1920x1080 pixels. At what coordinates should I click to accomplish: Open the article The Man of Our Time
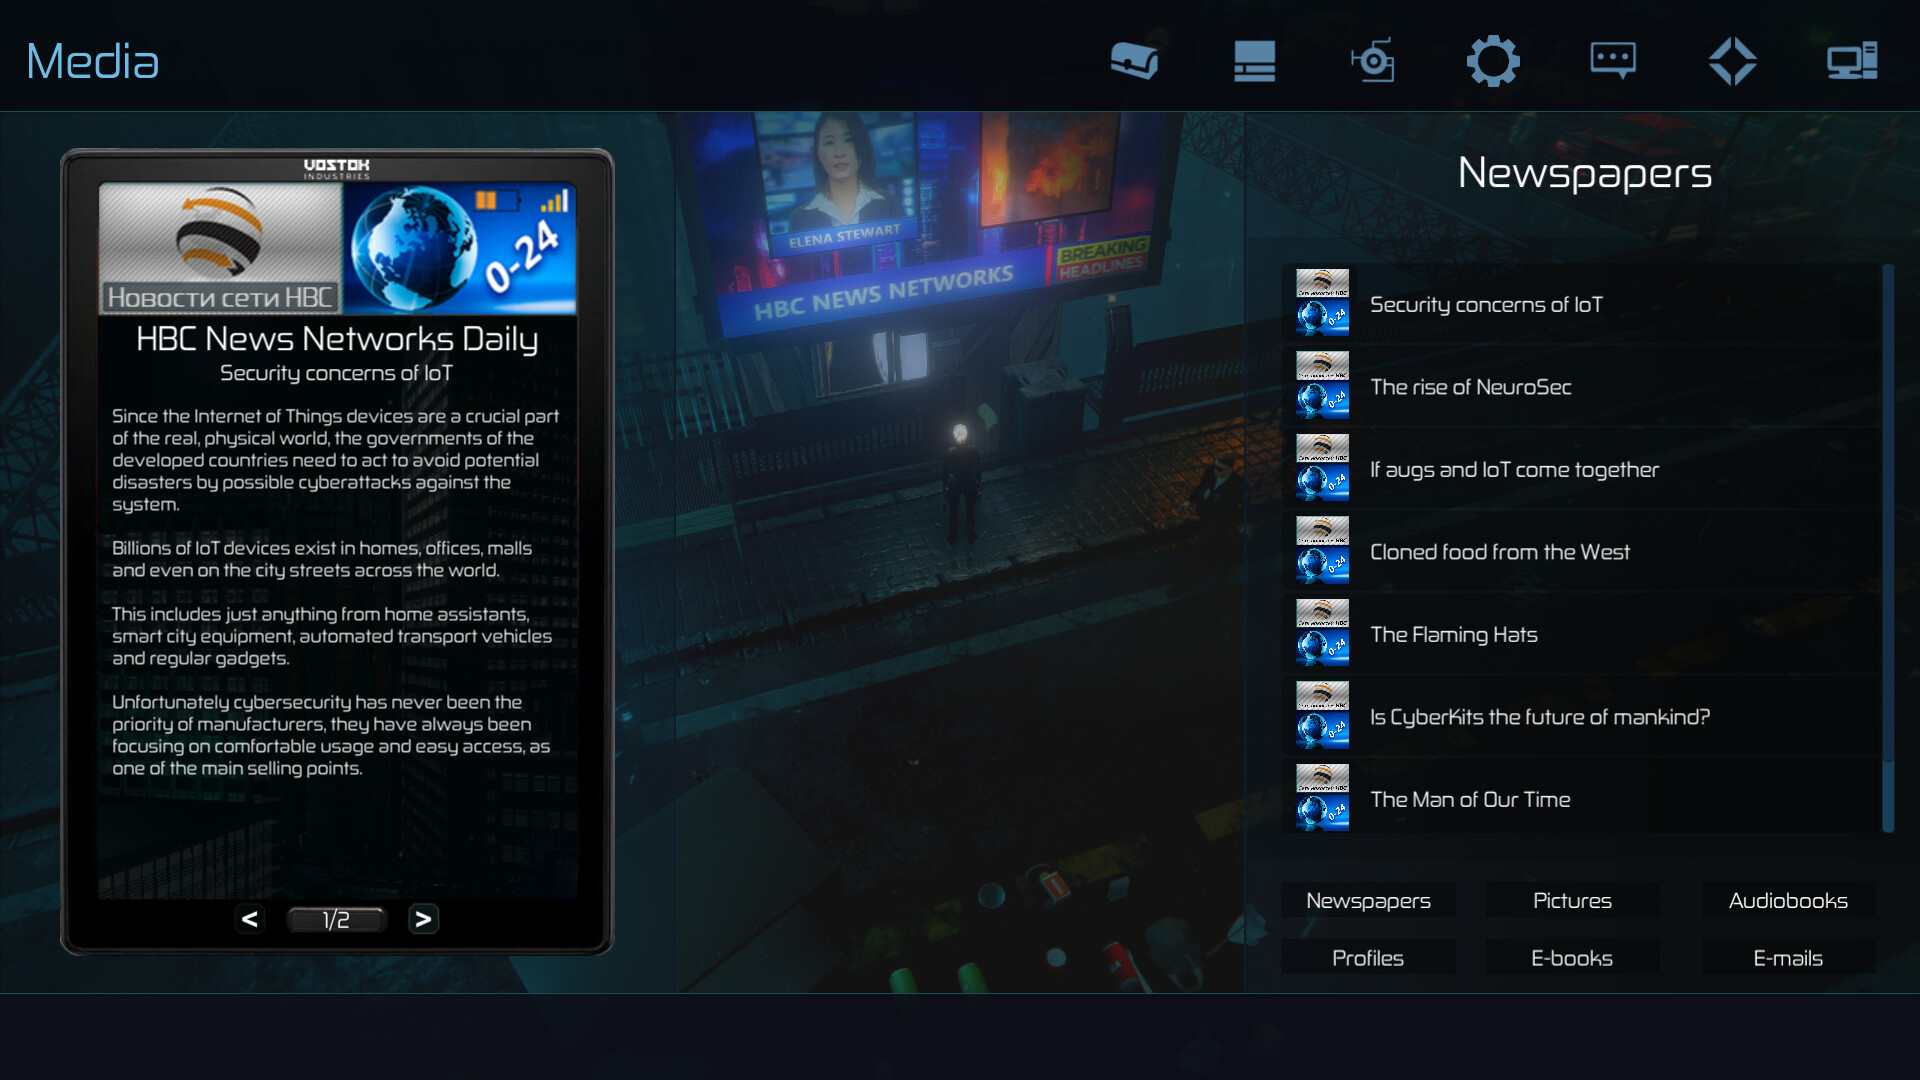pyautogui.click(x=1471, y=799)
